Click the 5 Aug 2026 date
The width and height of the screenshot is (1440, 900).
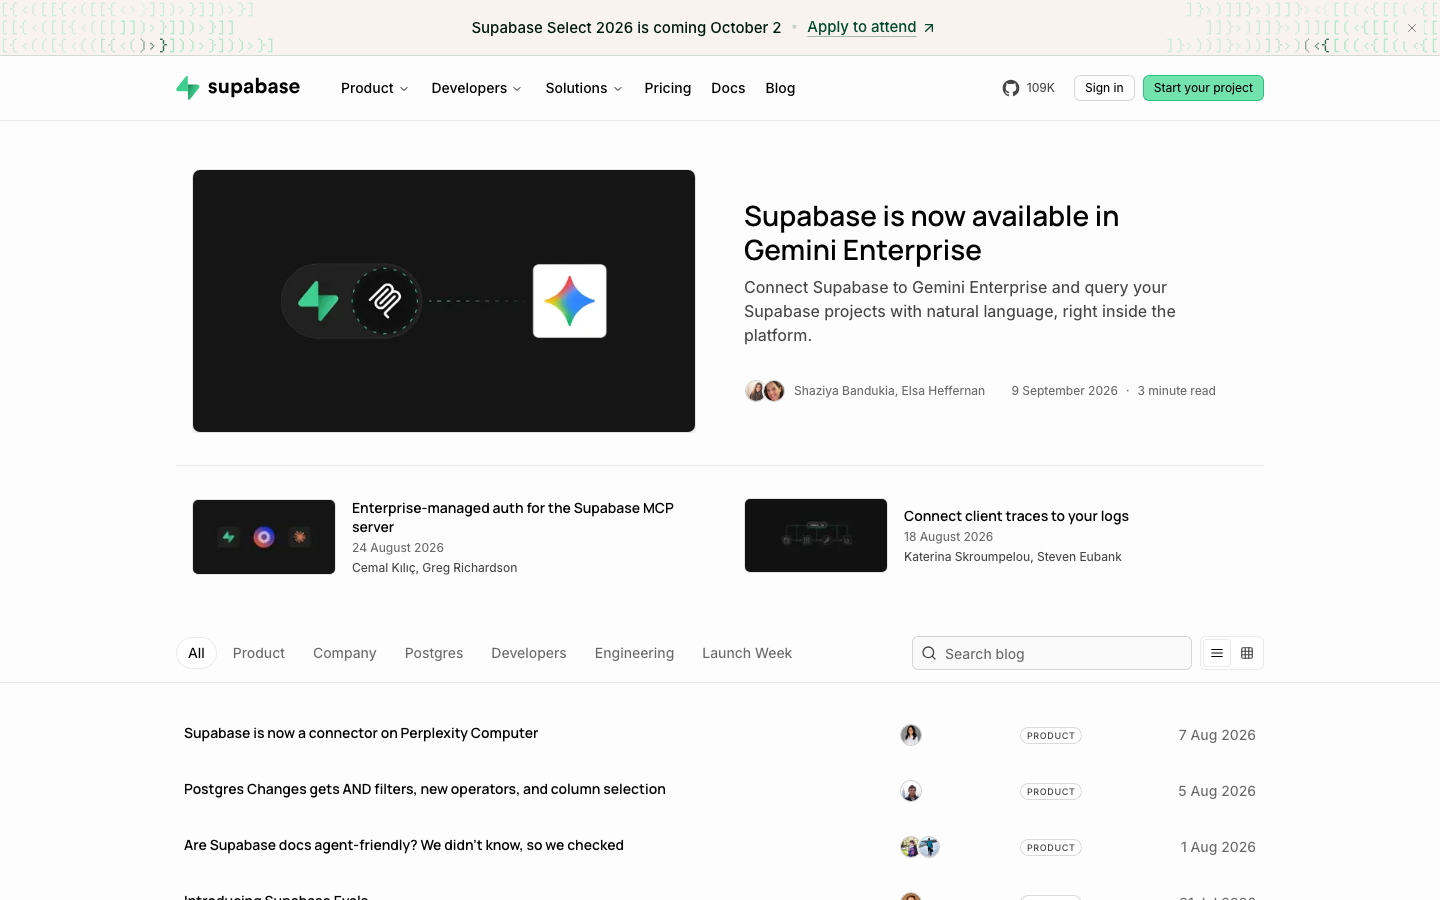point(1217,791)
